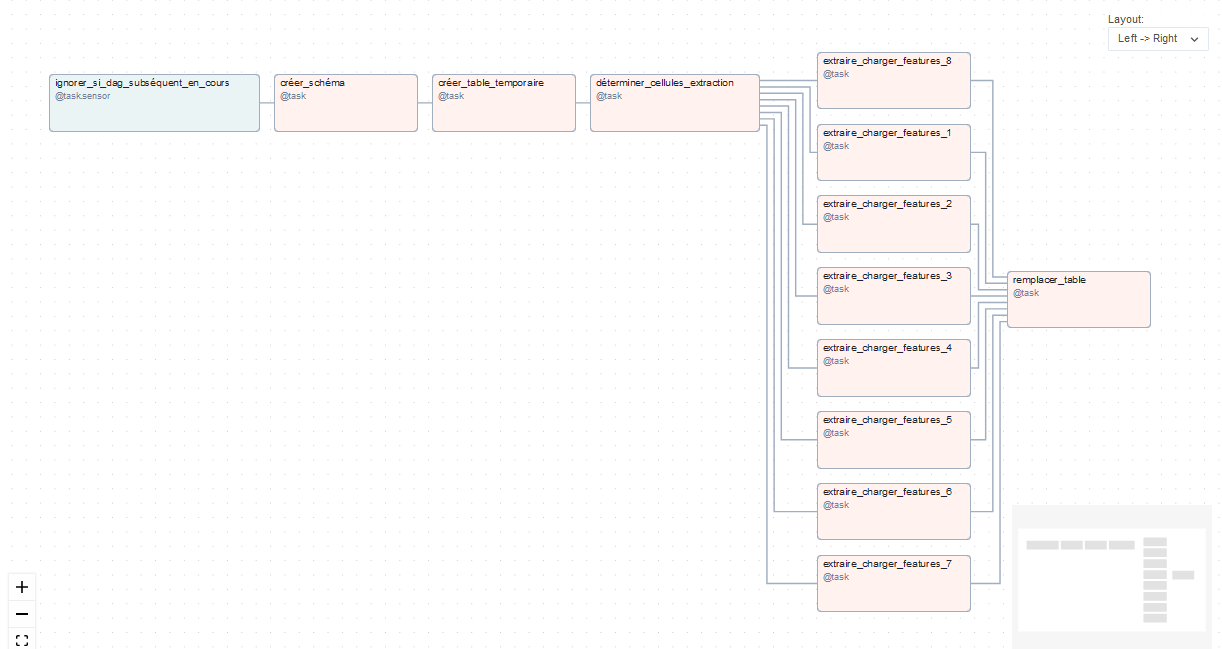1222x649 pixels.
Task: Select the ignorer_si_dag_subséquent_en_cours sensor node
Action: [155, 103]
